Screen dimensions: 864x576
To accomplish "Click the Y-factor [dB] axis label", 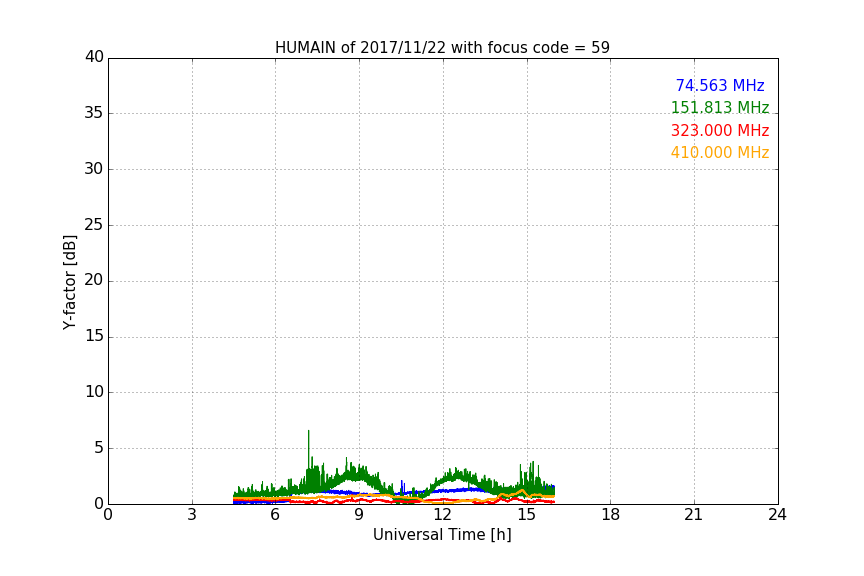I will [69, 282].
